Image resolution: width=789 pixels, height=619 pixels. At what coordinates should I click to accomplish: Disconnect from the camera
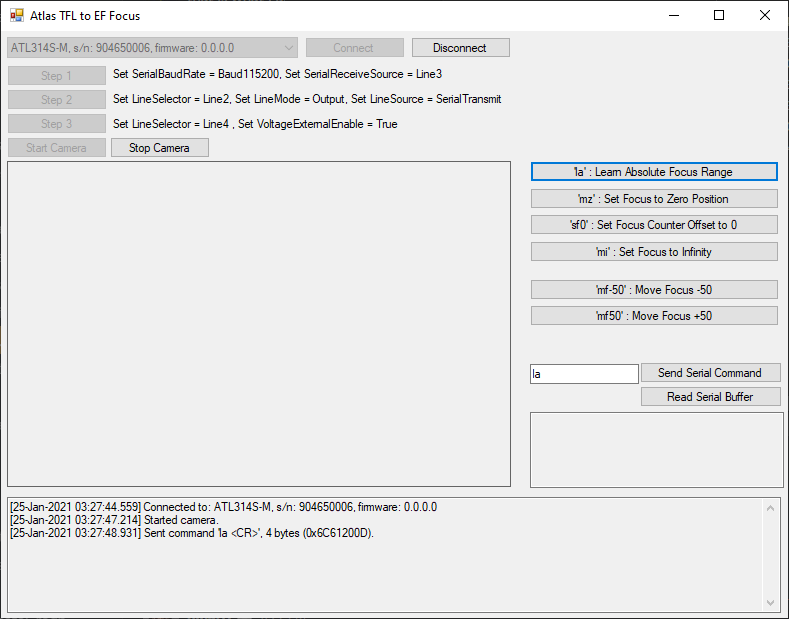point(460,48)
